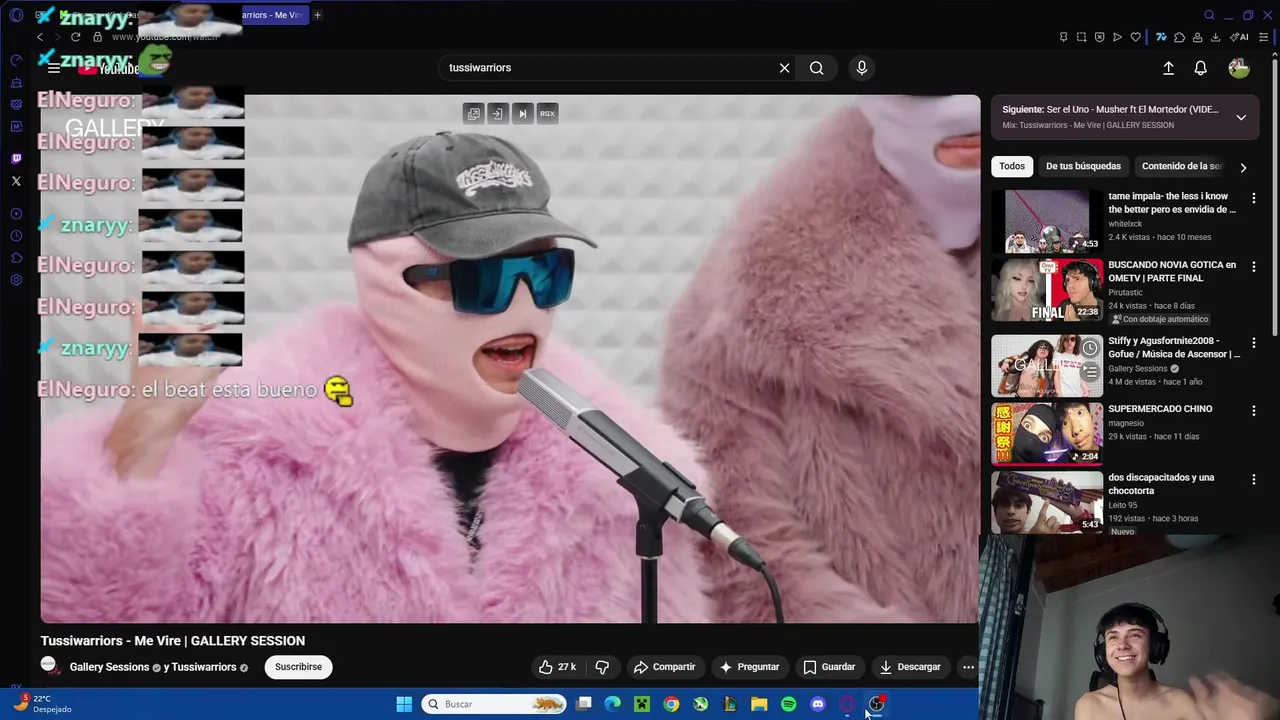
Task: Click the tab search magnifier icon
Action: click(1209, 15)
